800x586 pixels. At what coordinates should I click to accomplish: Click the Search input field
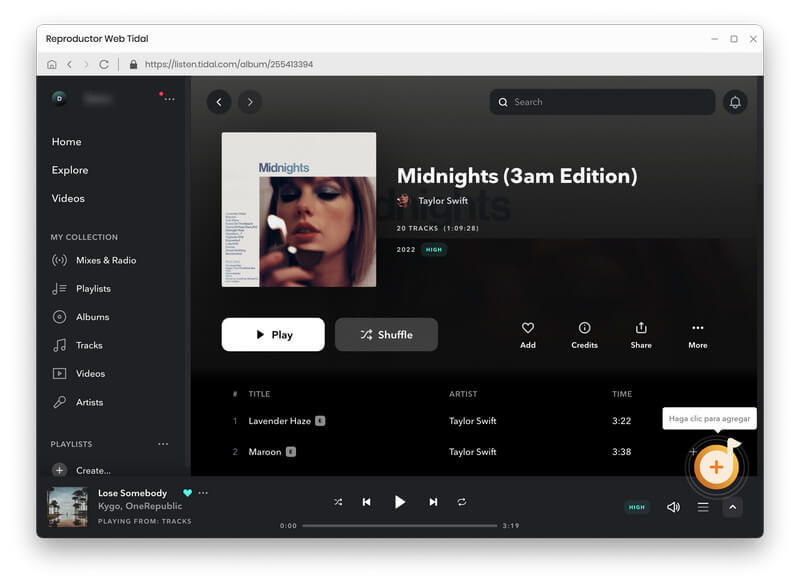point(602,102)
